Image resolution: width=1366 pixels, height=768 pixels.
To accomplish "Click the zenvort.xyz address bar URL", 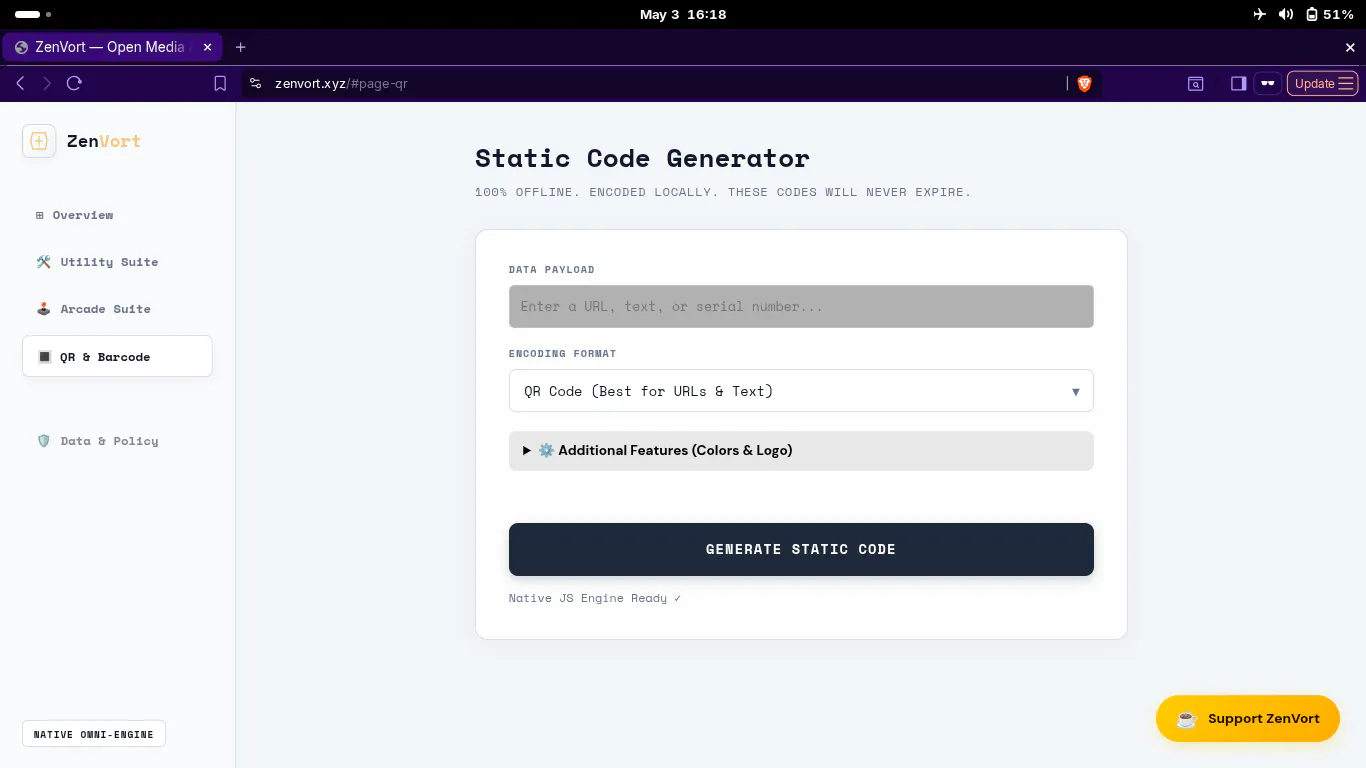I will coord(341,84).
